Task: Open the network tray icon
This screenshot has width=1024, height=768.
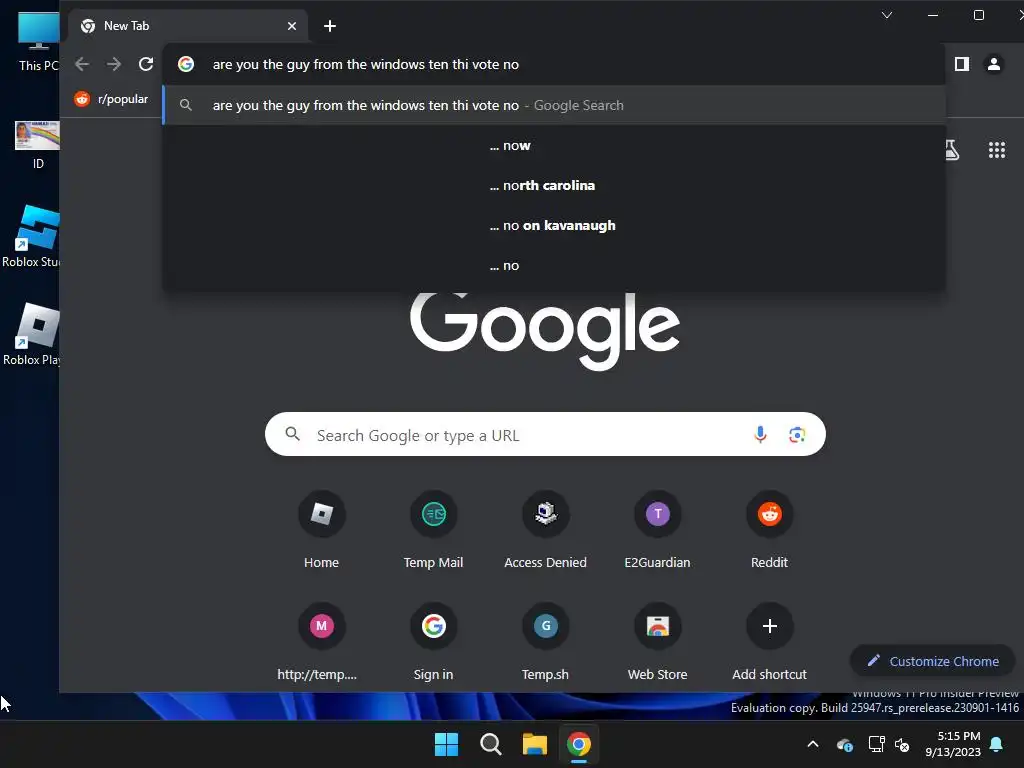Action: tap(876, 744)
